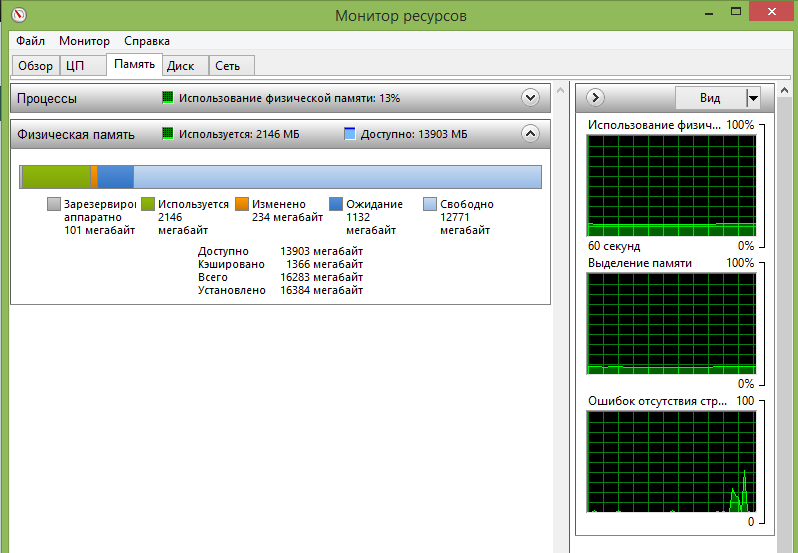Click the 'Доступно: 13903 МБ' header text
Screen dimensions: 798x553
point(414,134)
